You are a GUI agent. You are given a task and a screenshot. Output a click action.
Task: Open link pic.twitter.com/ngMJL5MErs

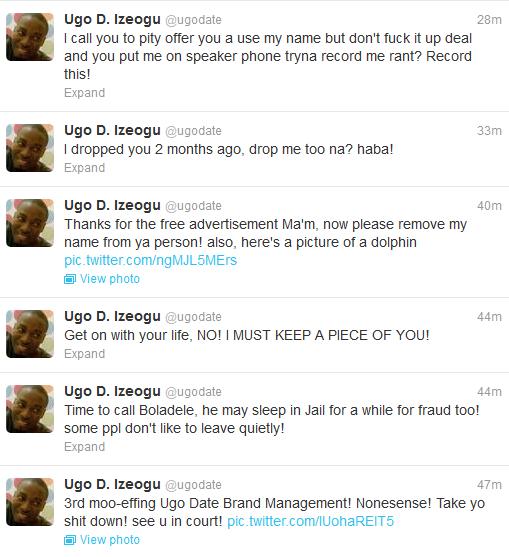tap(151, 260)
